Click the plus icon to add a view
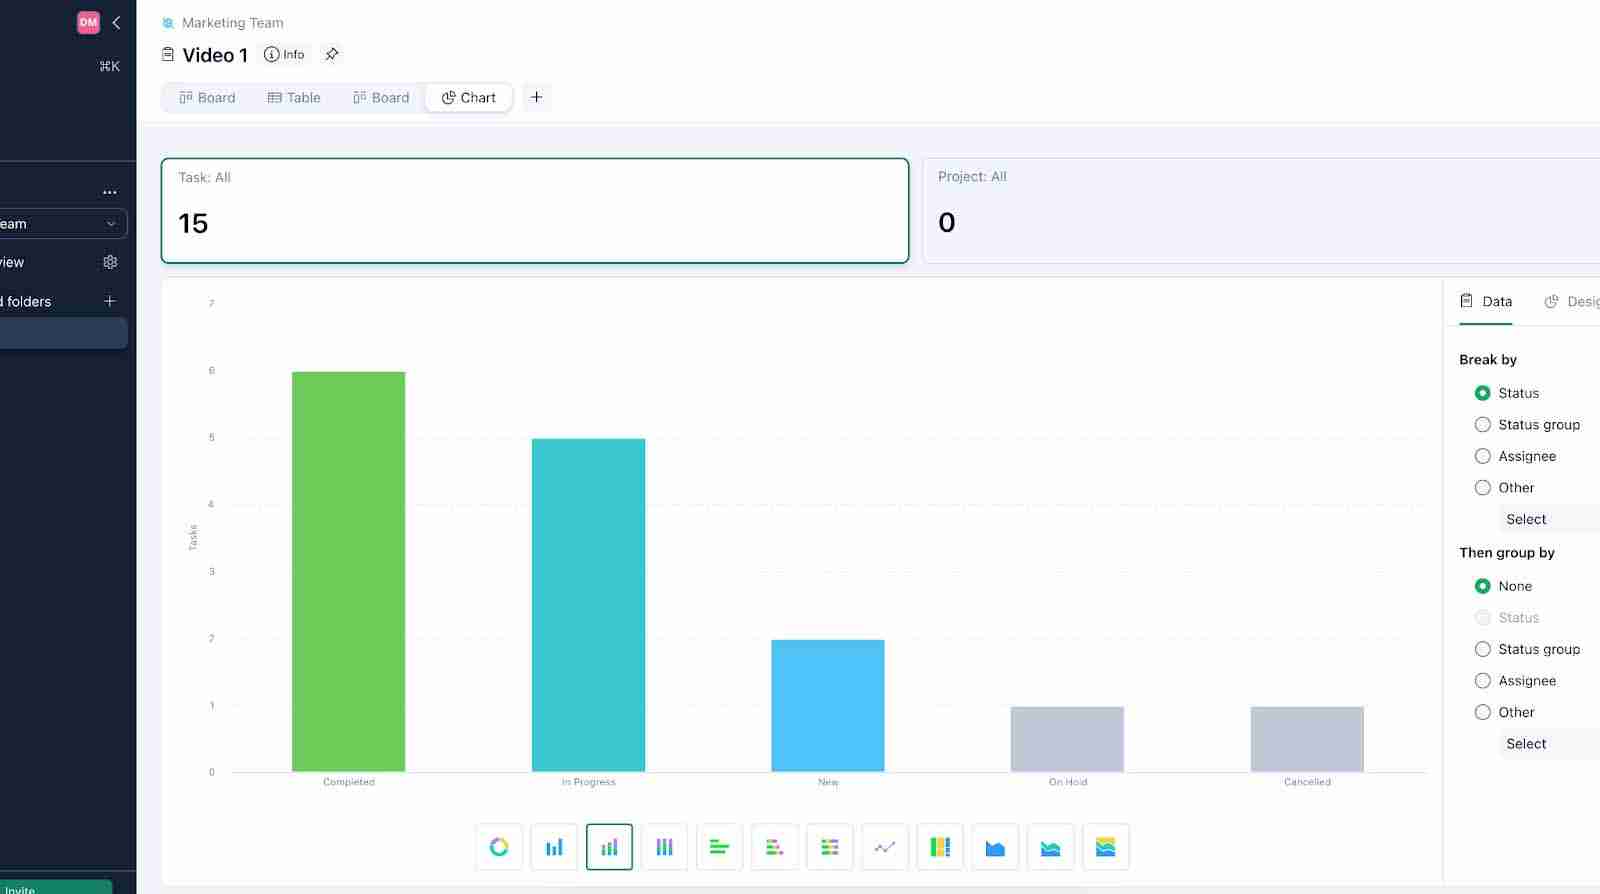 tap(536, 97)
